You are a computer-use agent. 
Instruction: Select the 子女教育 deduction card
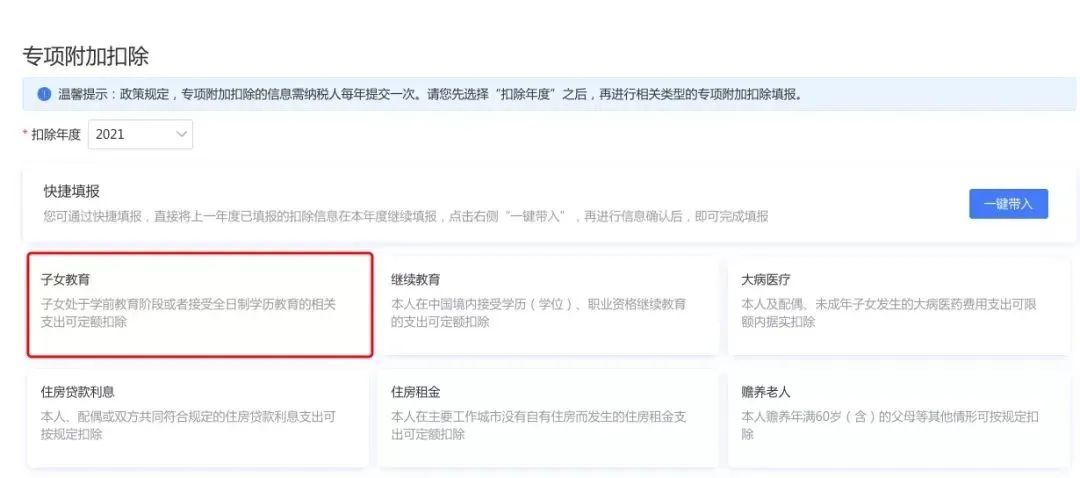point(200,304)
